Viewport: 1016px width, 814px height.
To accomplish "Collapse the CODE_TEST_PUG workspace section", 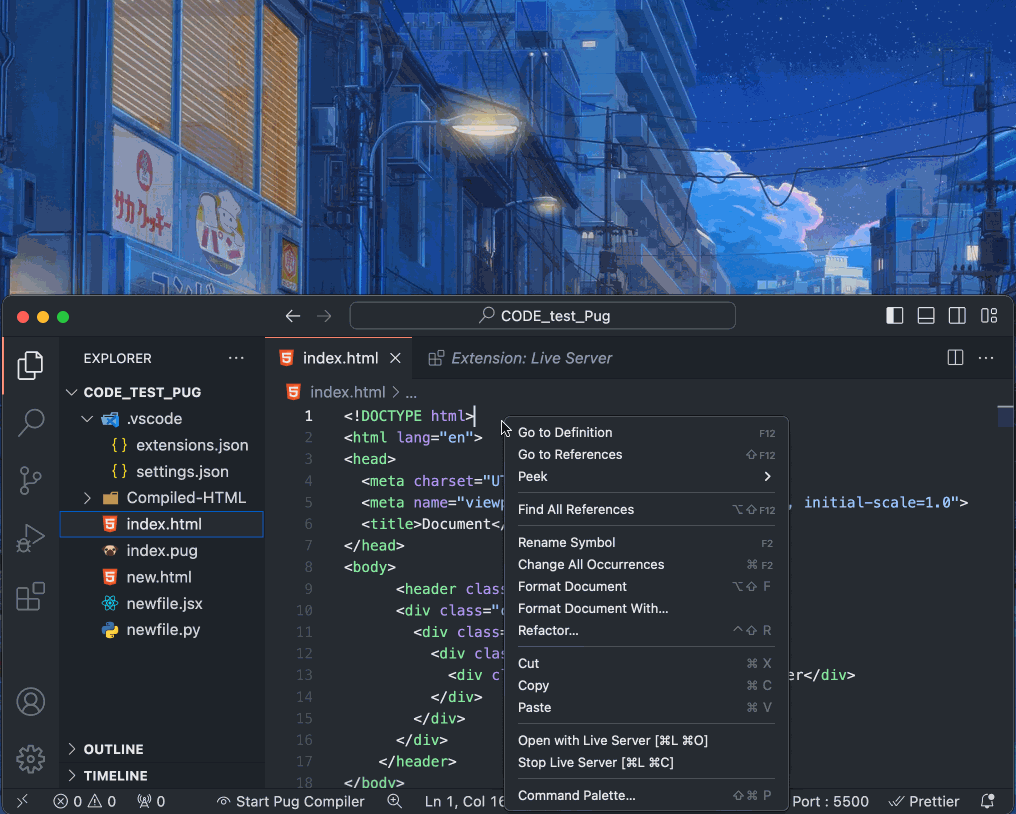I will click(72, 392).
